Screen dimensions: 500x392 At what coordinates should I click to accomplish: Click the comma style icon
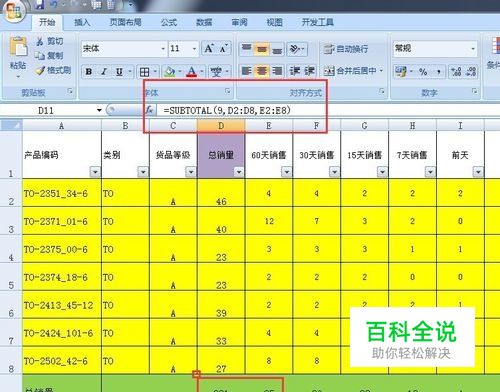(x=439, y=71)
